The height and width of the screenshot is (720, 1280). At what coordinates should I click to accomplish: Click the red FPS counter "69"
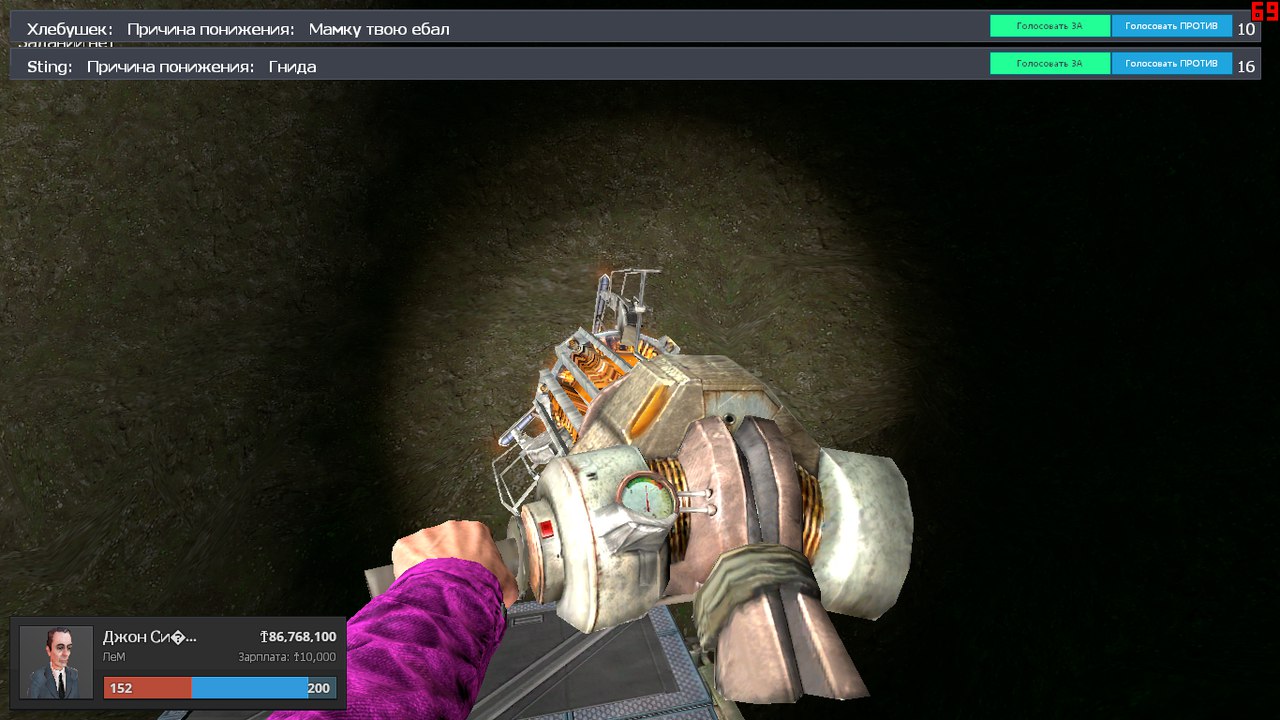(x=1265, y=10)
